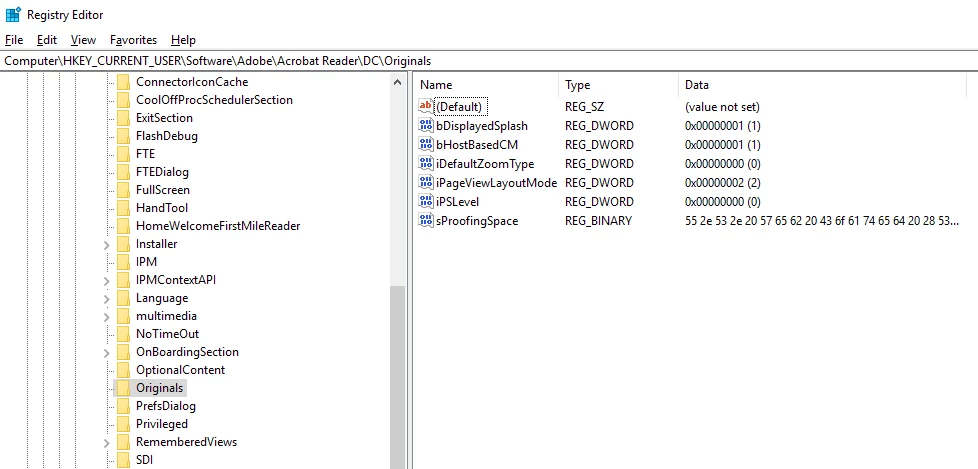Click the PrefsDialog folder icon

click(123, 406)
